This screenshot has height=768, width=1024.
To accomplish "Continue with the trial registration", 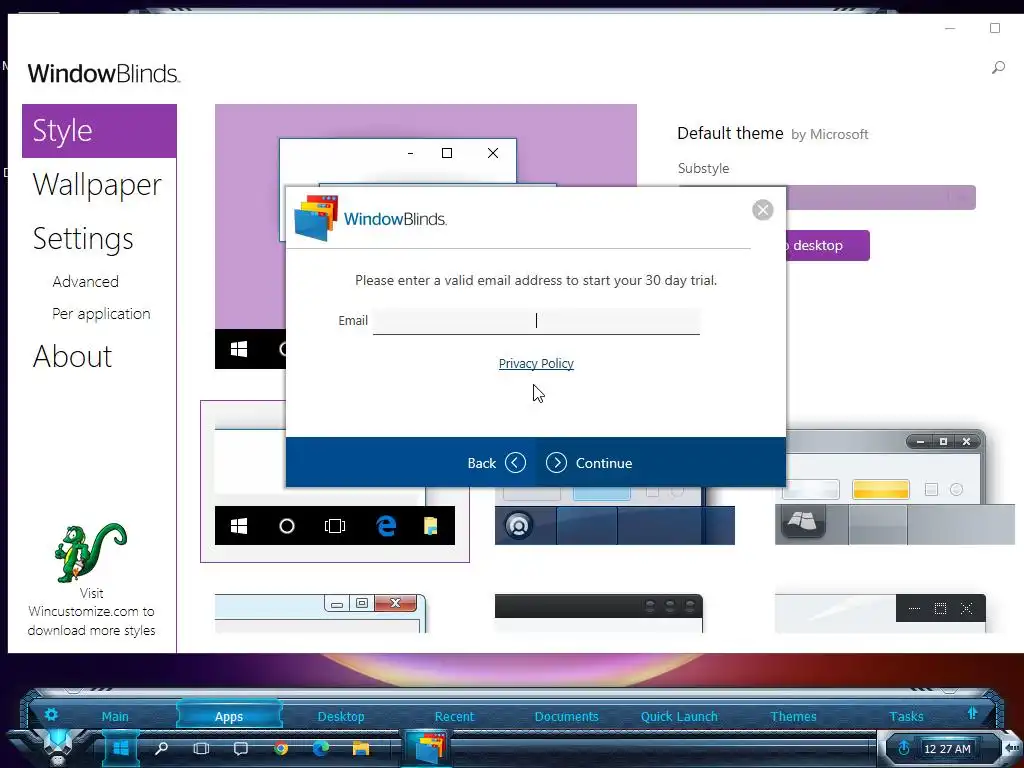I will [x=589, y=463].
